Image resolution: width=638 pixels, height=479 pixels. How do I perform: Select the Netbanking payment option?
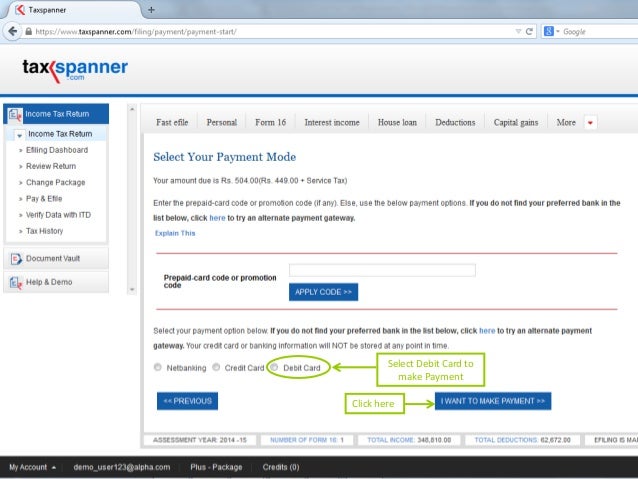point(158,367)
